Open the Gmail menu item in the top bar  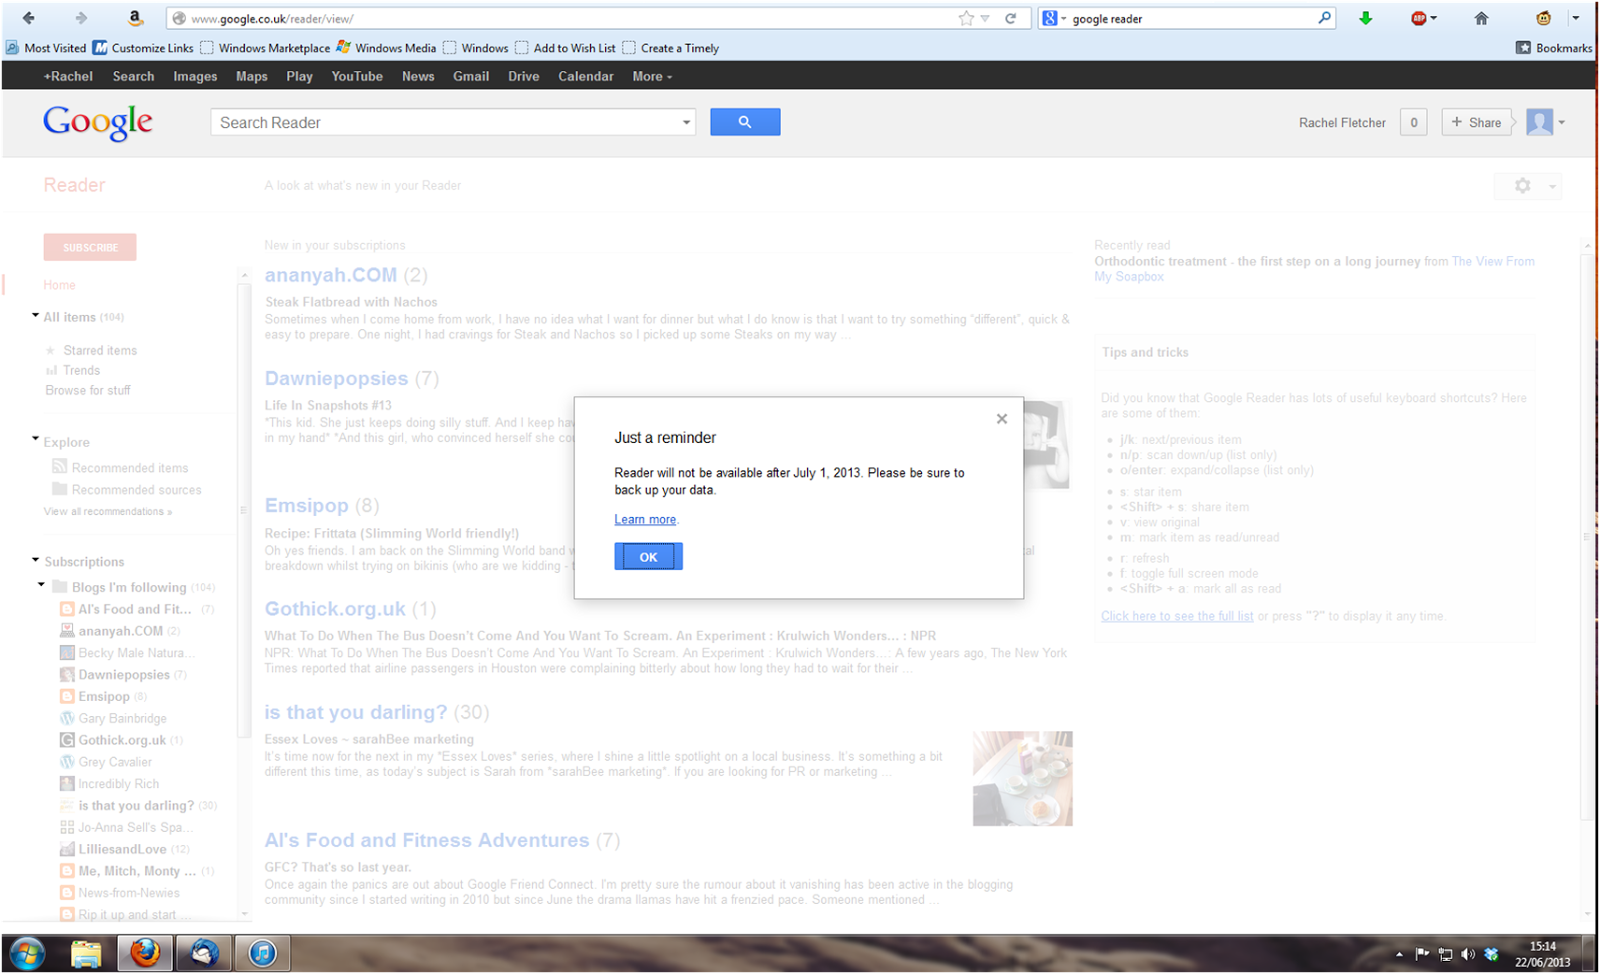[470, 76]
